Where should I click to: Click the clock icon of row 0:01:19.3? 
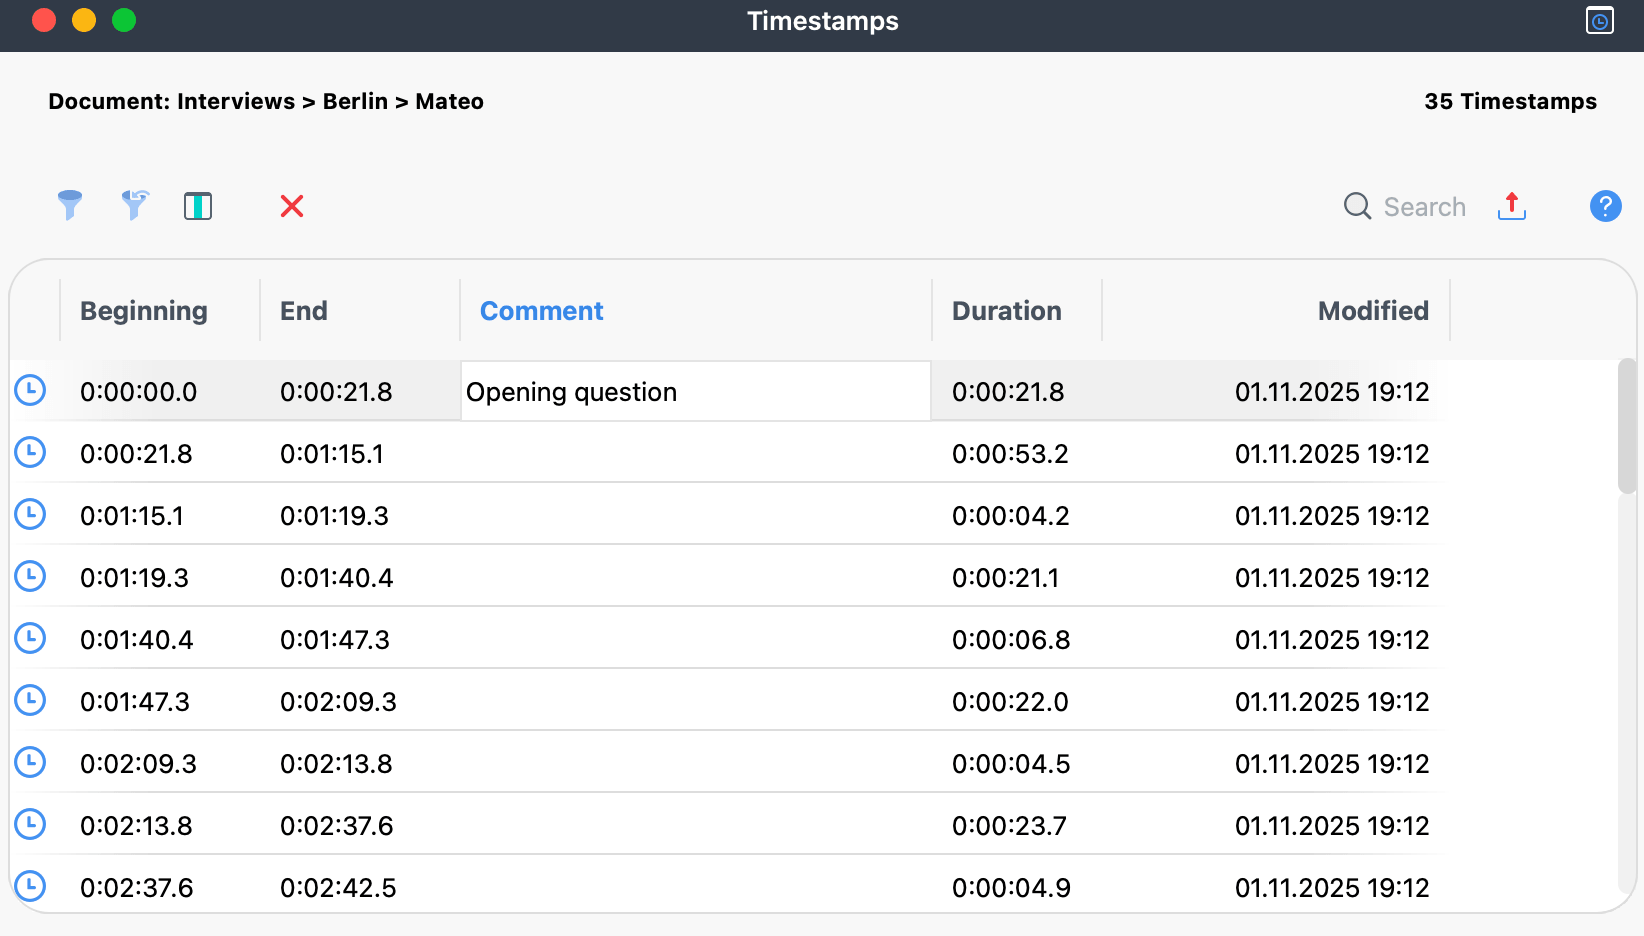click(x=30, y=576)
